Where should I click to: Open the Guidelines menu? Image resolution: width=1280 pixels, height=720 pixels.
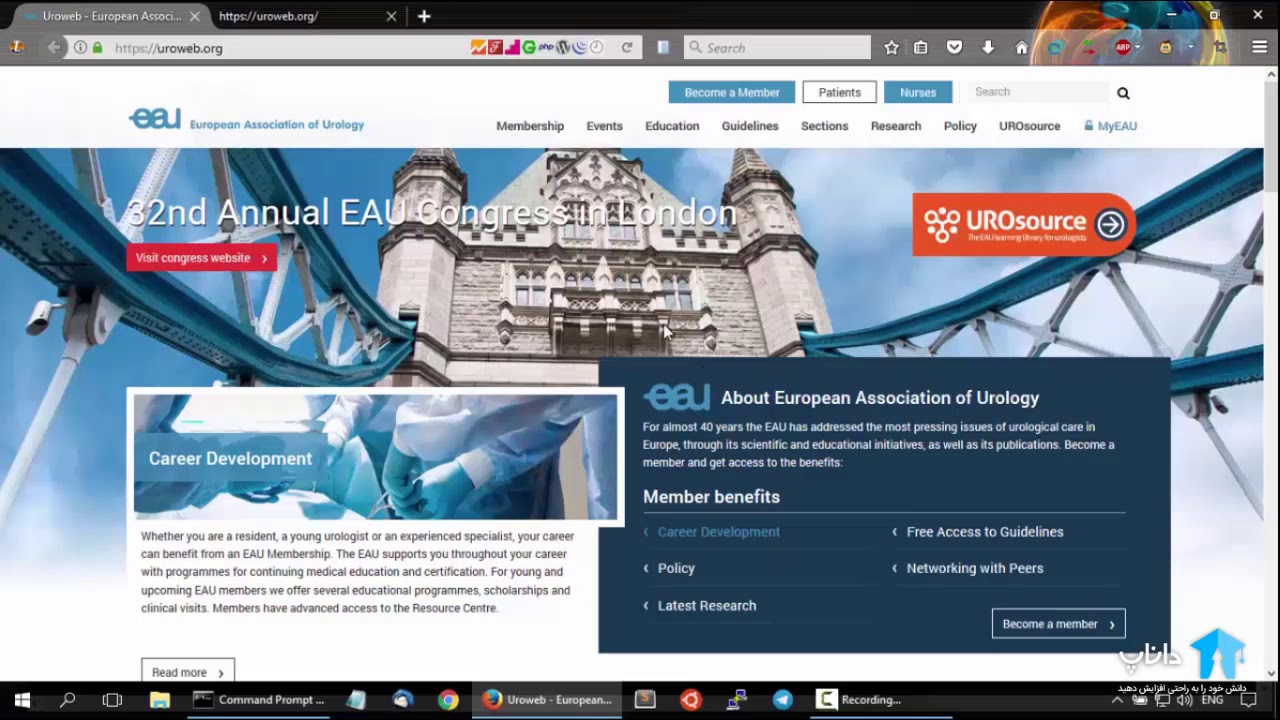(x=750, y=126)
